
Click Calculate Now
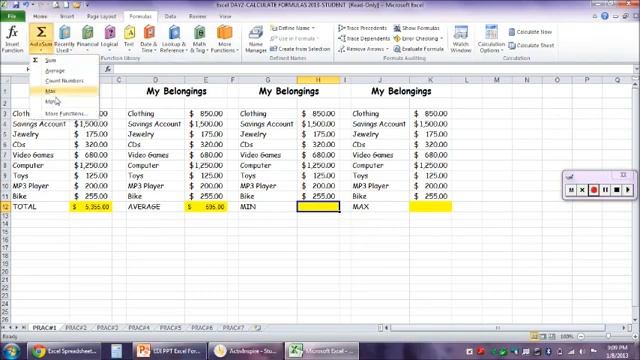(x=530, y=32)
